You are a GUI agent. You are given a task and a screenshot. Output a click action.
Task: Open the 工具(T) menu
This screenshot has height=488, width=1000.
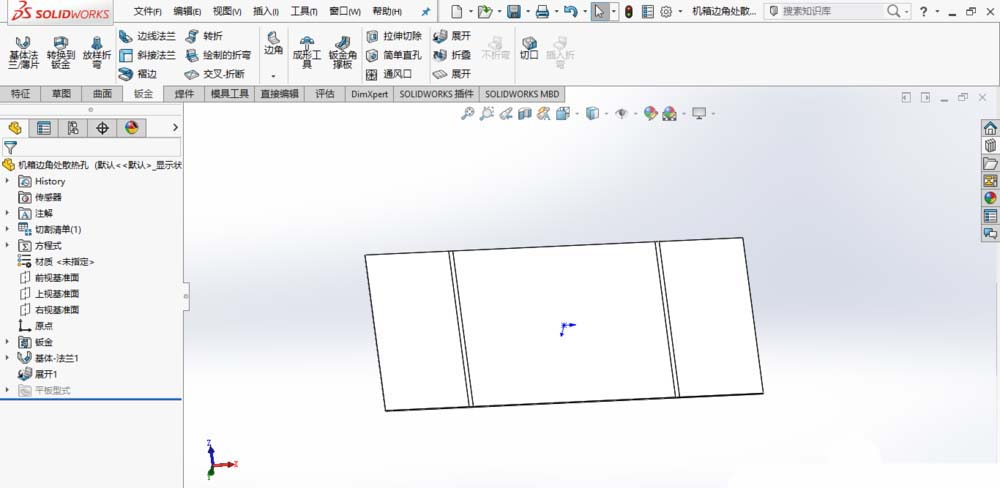point(304,11)
